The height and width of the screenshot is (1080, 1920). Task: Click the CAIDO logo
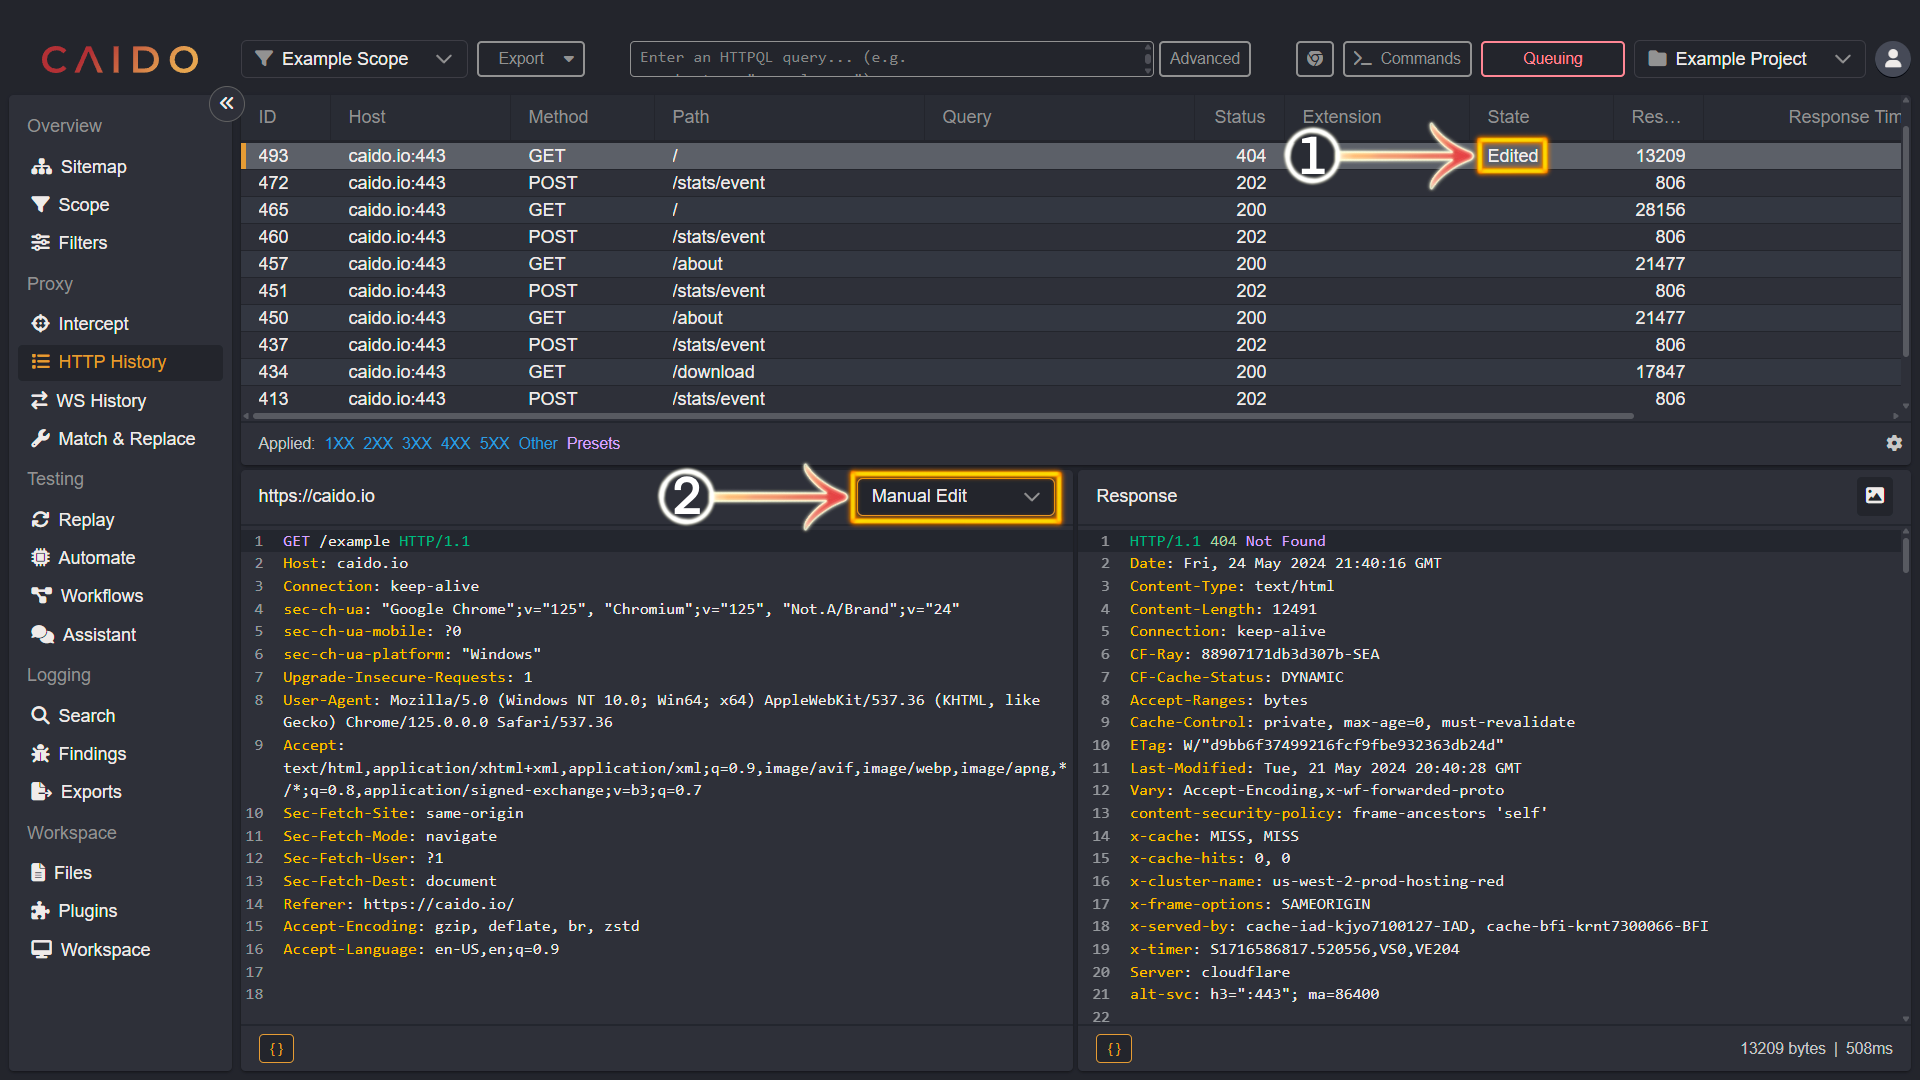coord(120,59)
